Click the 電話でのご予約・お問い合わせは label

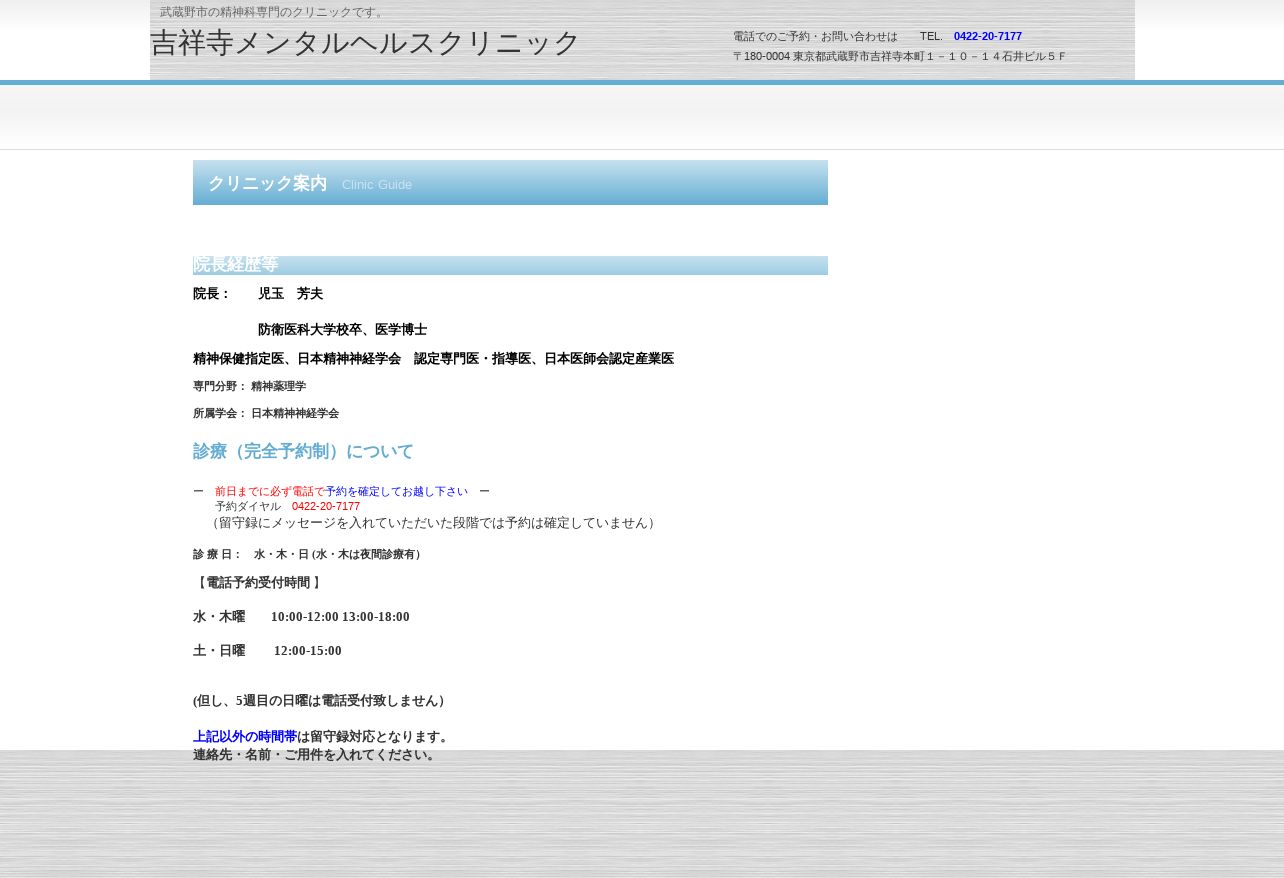(x=815, y=36)
